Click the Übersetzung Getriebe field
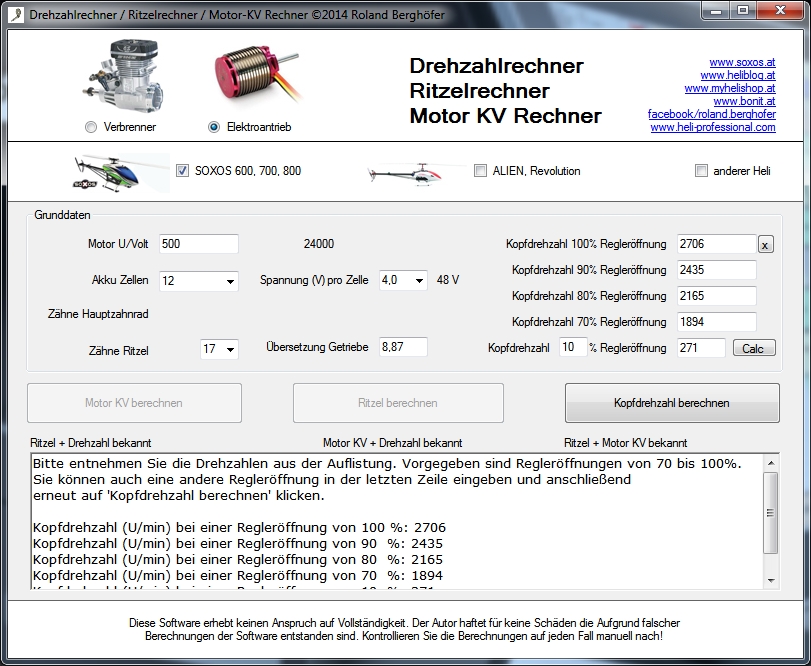This screenshot has height=666, width=811. [x=403, y=347]
